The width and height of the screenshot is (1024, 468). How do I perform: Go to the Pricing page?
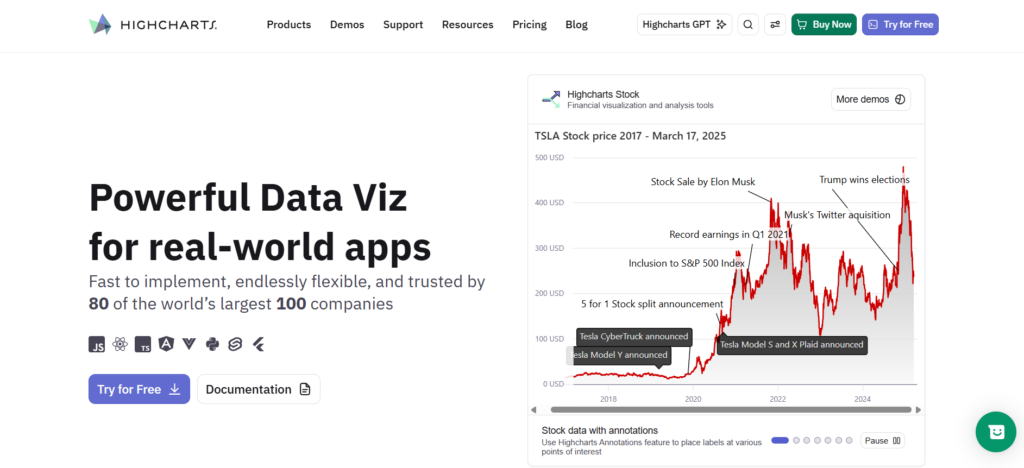point(529,25)
